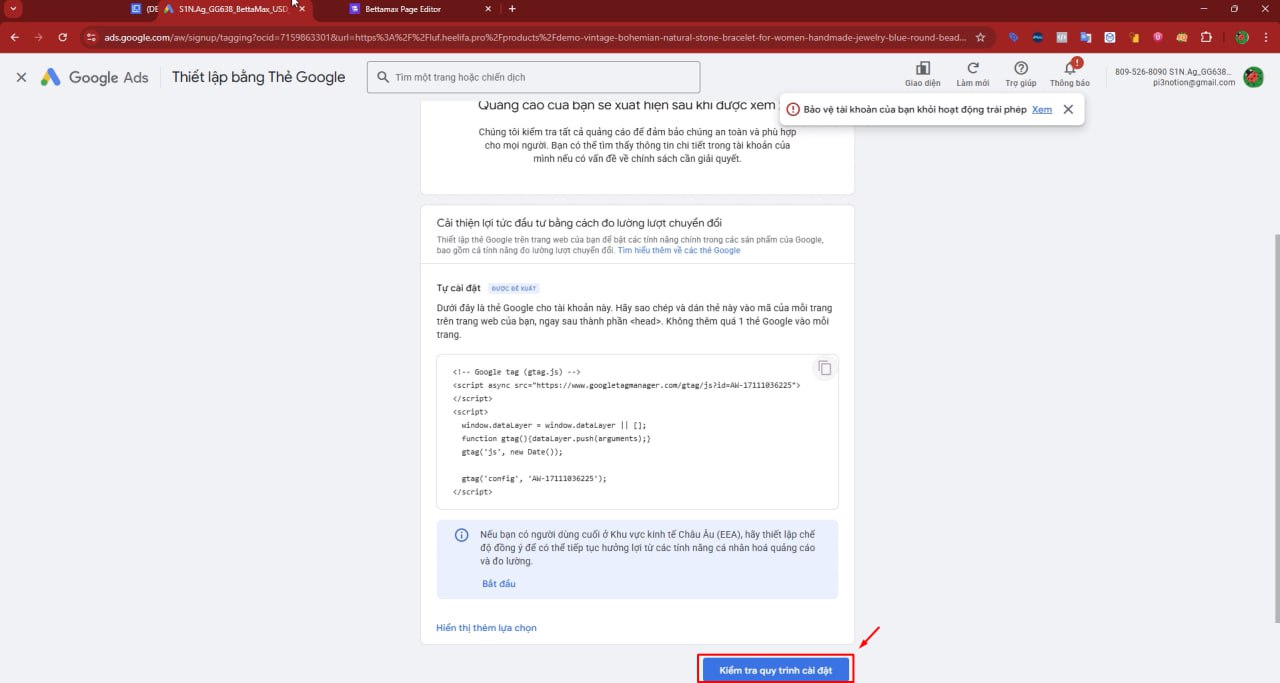Dismiss the account protection alert
1280x683 pixels.
(x=1068, y=110)
